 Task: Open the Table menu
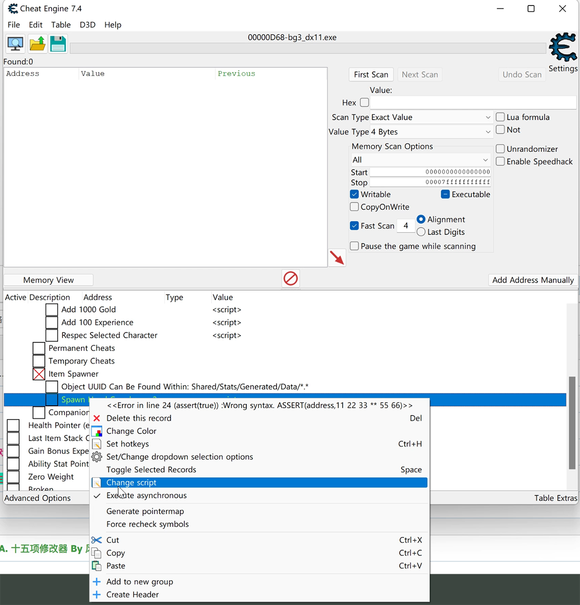click(61, 25)
